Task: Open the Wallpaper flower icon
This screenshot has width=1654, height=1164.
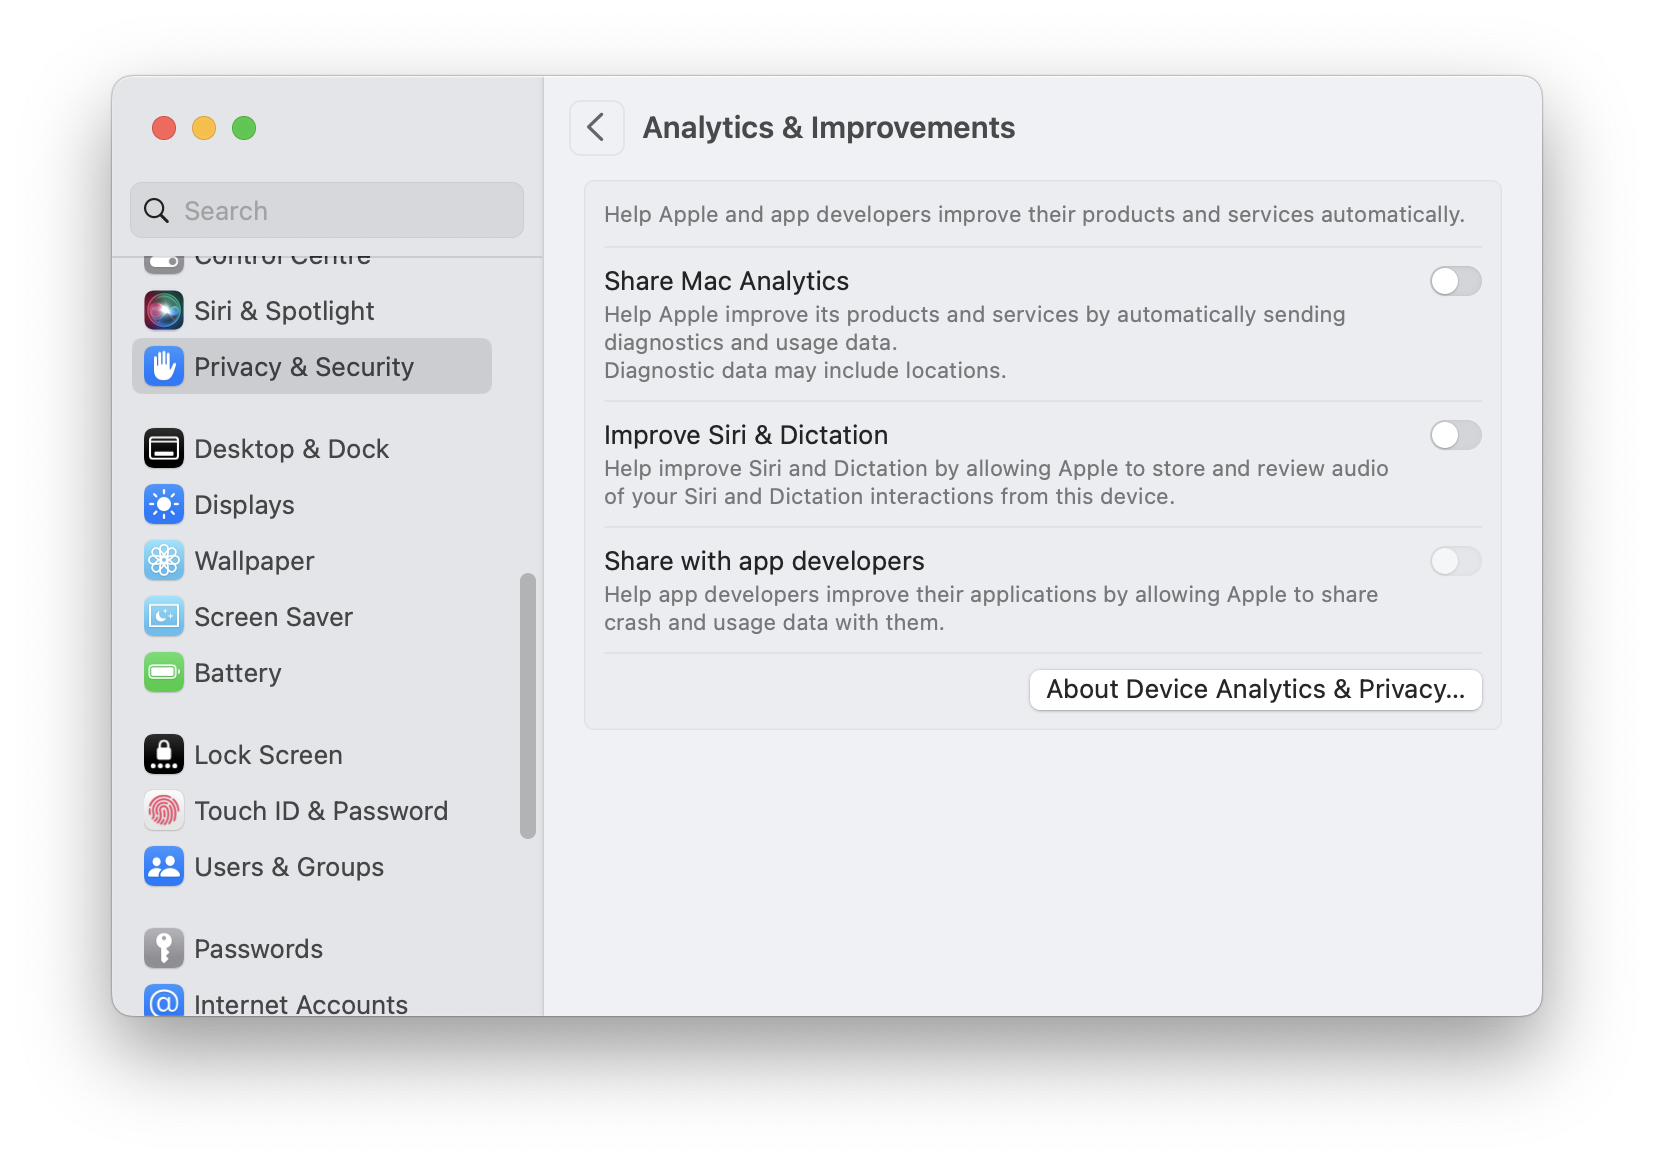Action: [164, 561]
